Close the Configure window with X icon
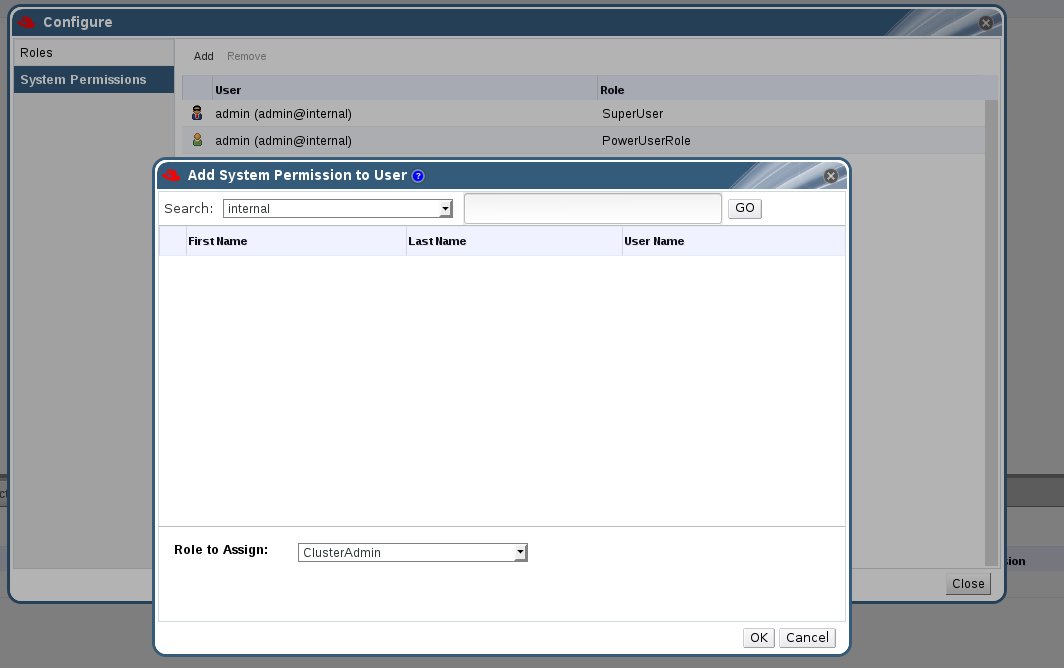 coord(986,22)
